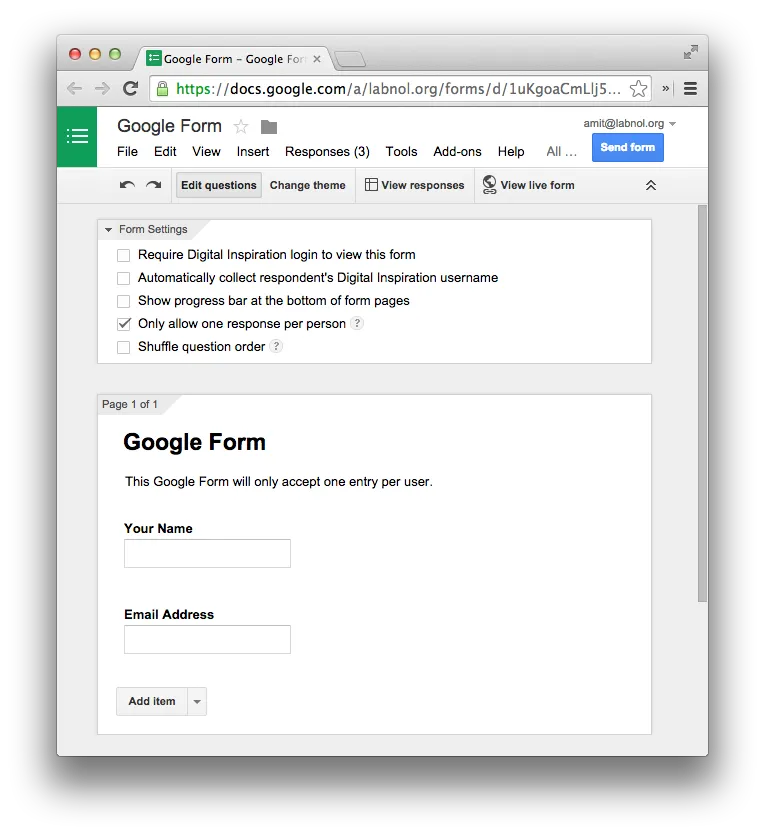This screenshot has width=765, height=835.
Task: Click View live form button
Action: (x=529, y=185)
